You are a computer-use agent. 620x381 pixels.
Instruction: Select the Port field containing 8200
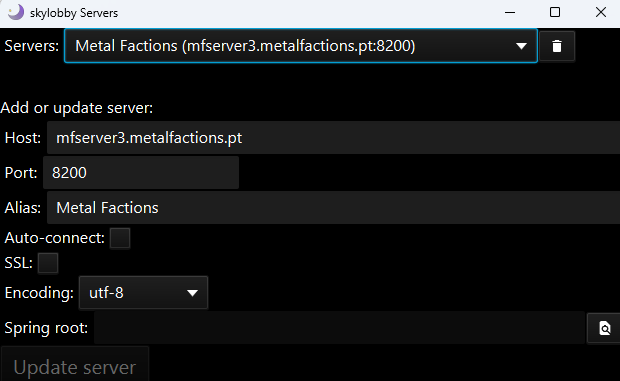click(141, 173)
